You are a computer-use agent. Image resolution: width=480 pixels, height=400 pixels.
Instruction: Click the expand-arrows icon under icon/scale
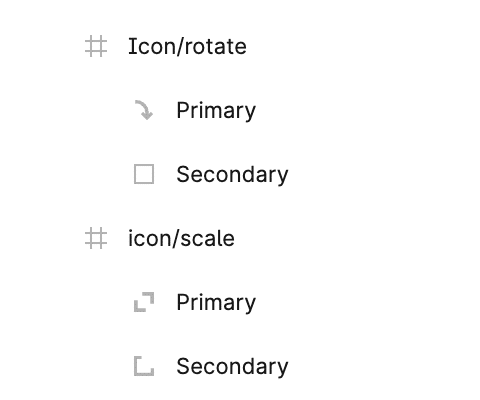click(x=144, y=302)
